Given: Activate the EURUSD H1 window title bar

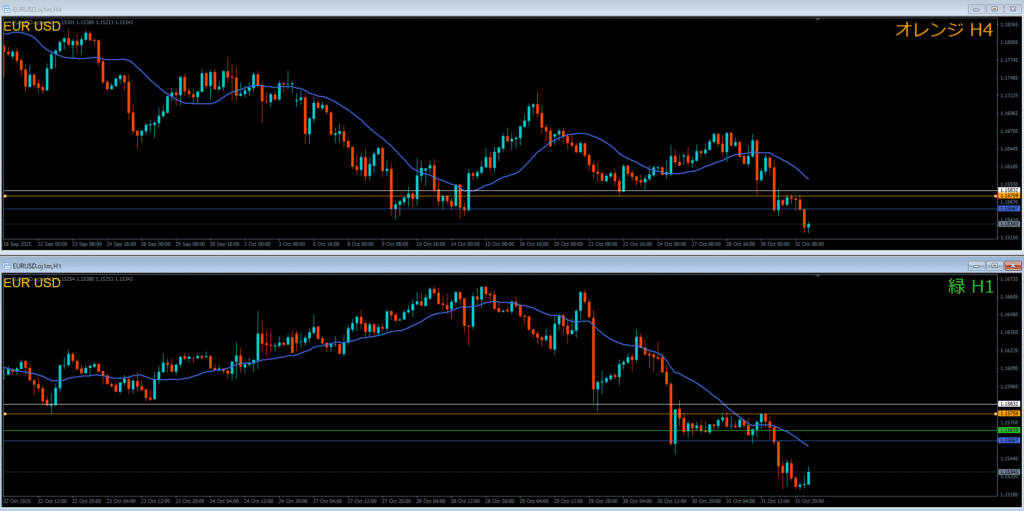Looking at the screenshot, I should [400, 265].
